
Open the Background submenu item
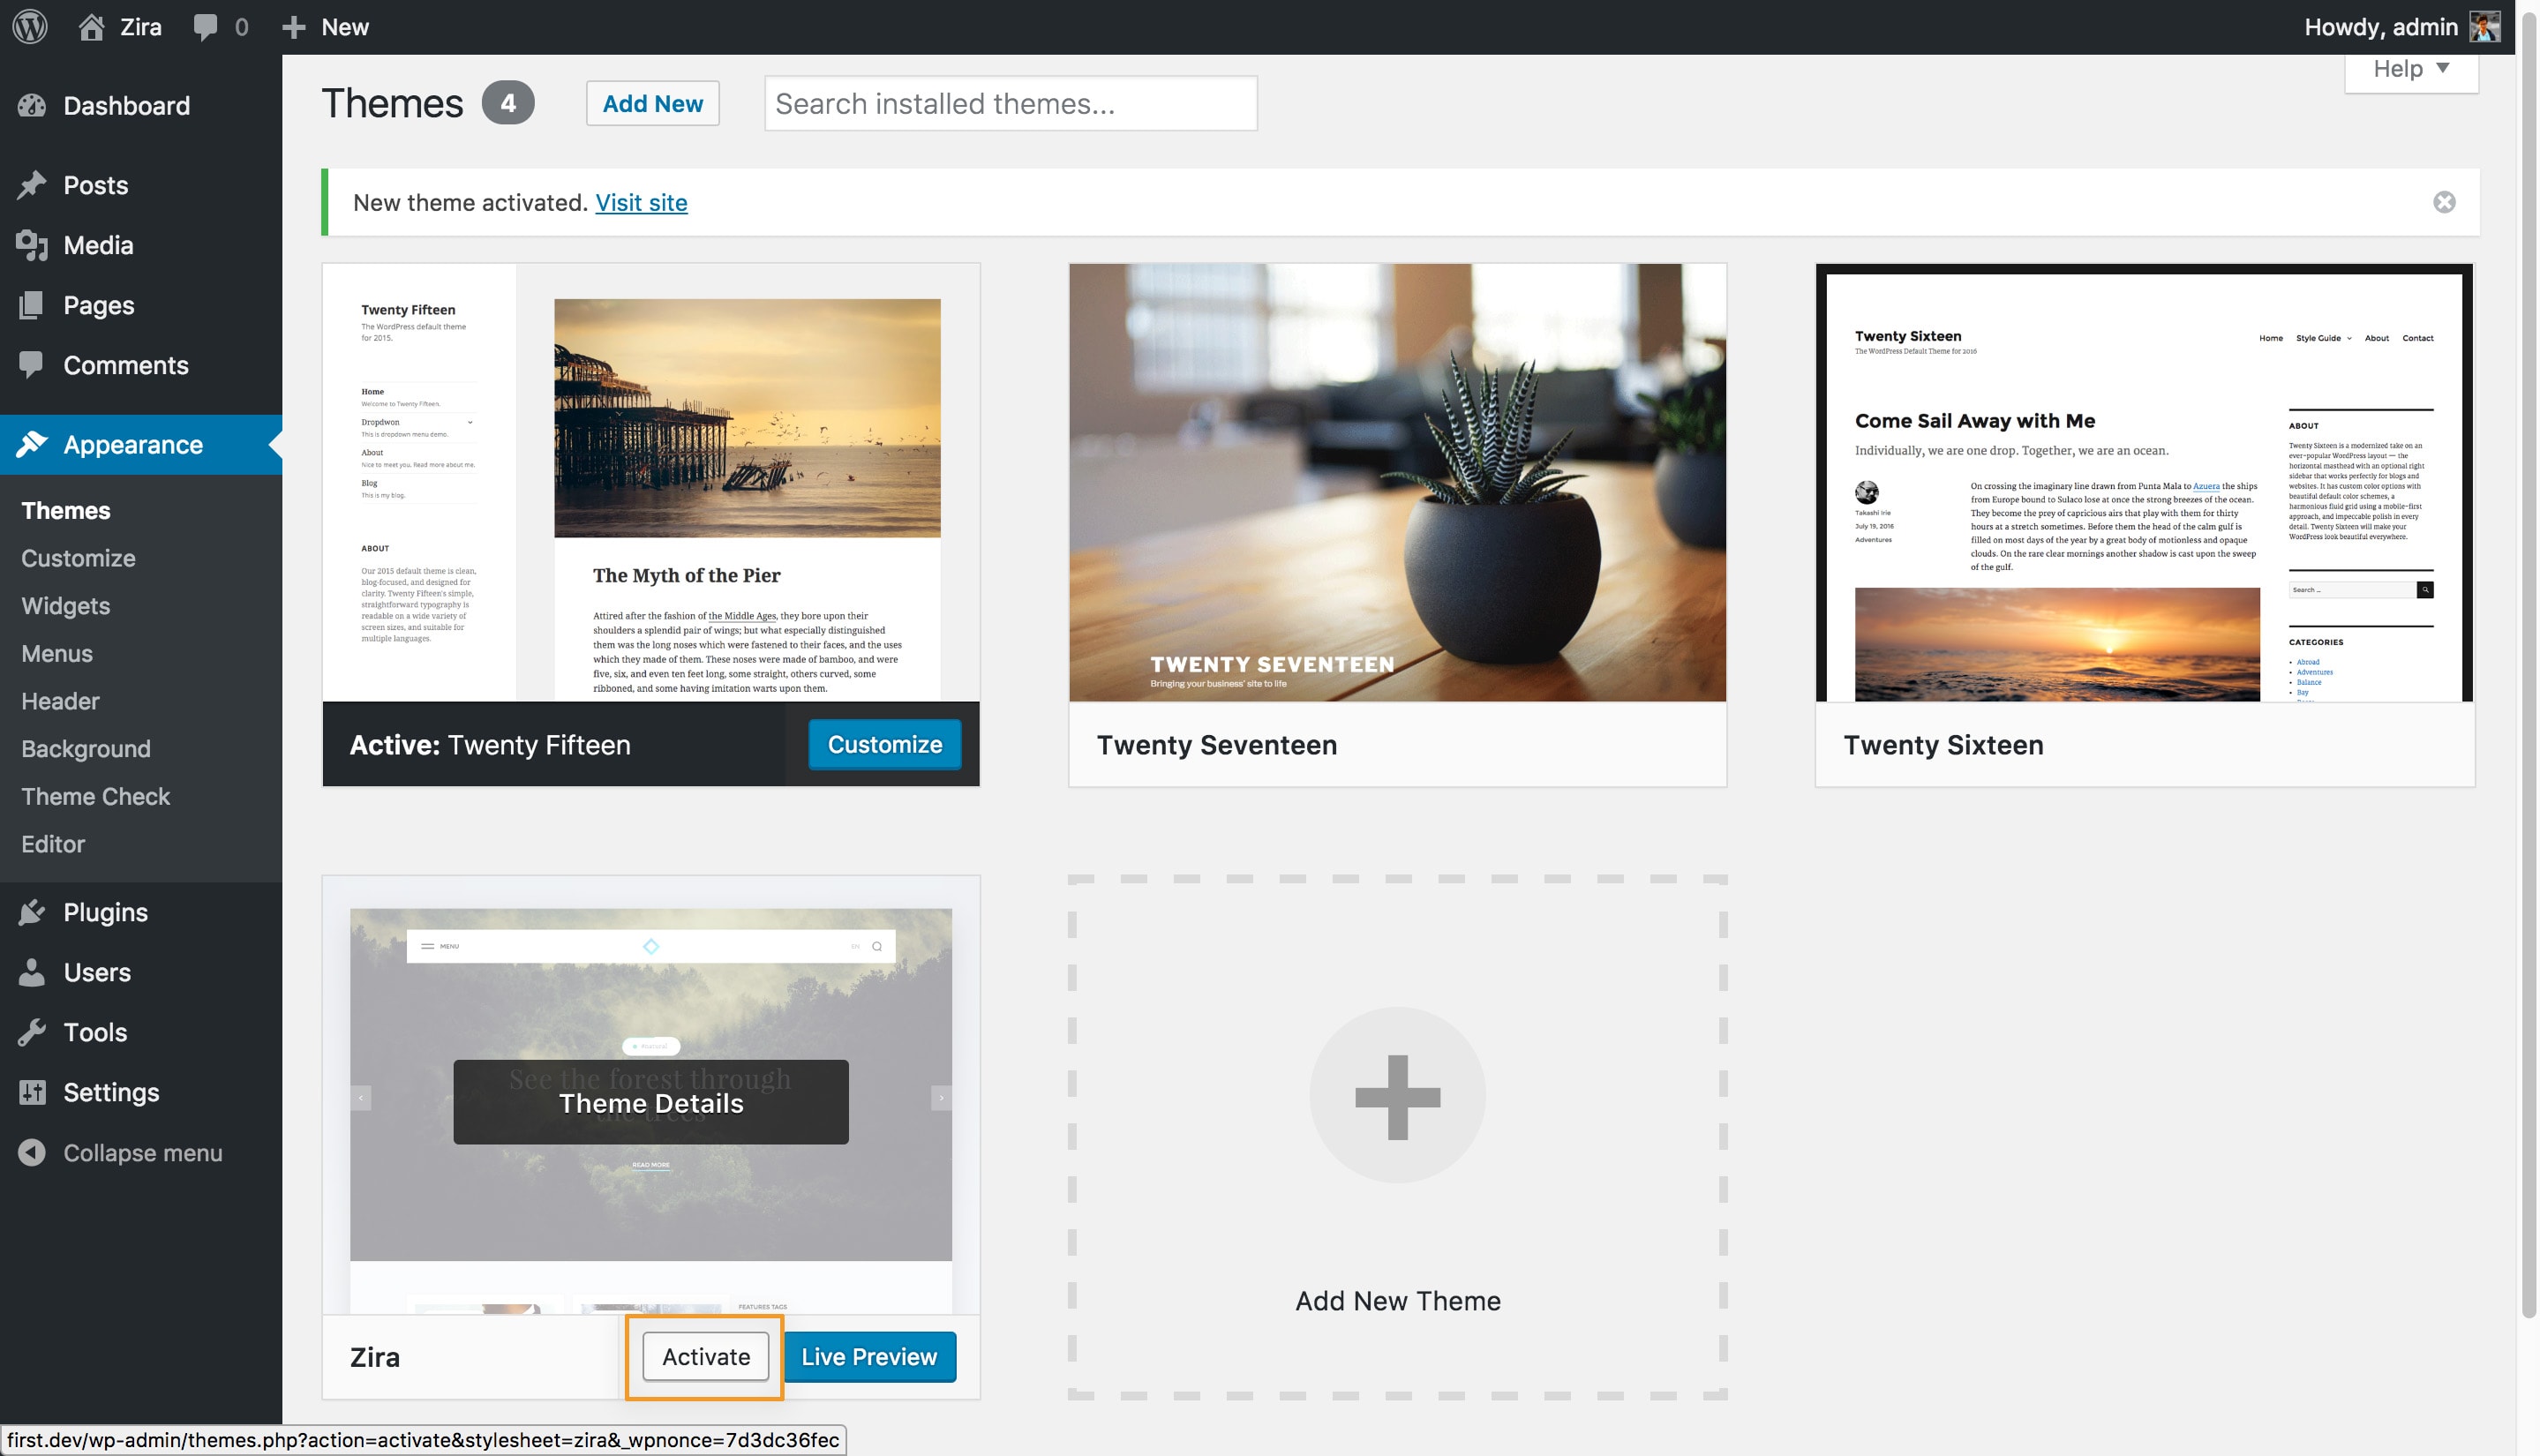[86, 749]
